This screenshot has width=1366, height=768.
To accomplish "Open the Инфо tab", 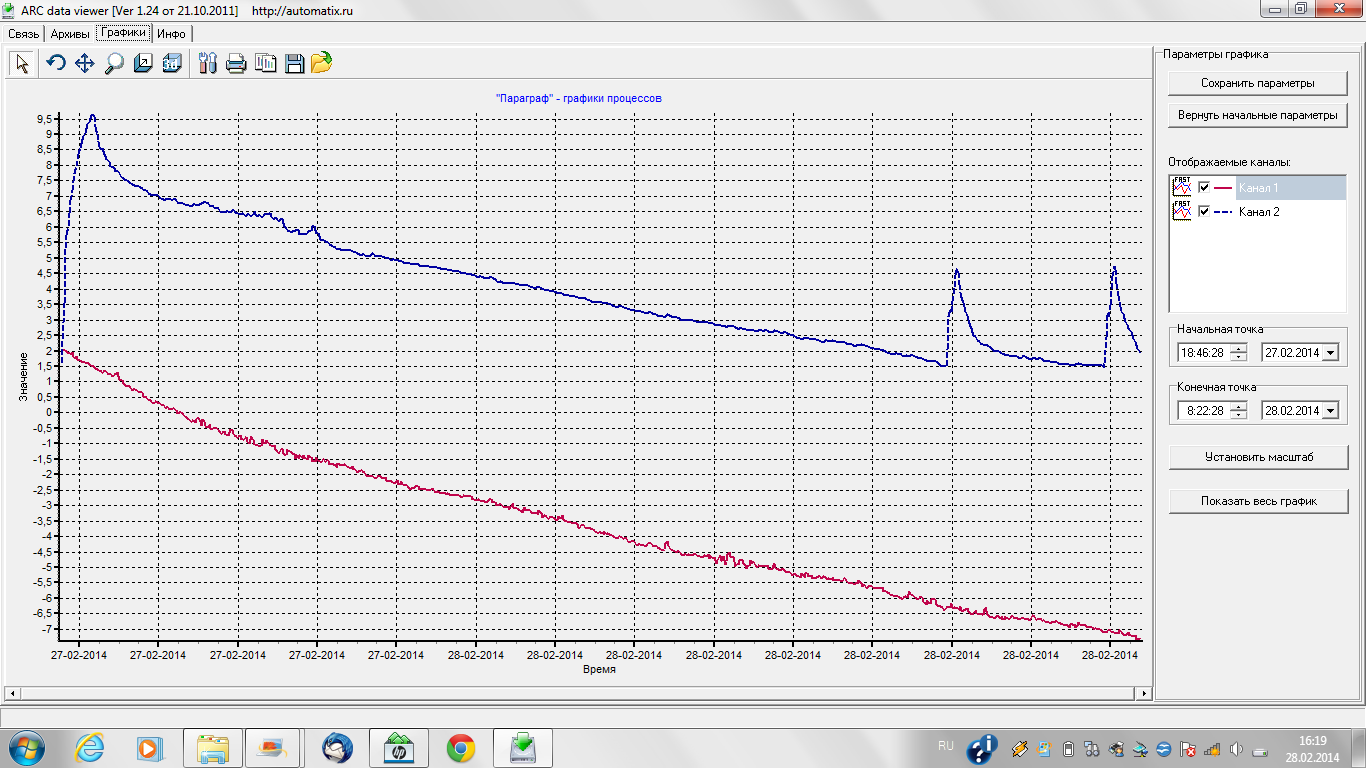I will 171,34.
